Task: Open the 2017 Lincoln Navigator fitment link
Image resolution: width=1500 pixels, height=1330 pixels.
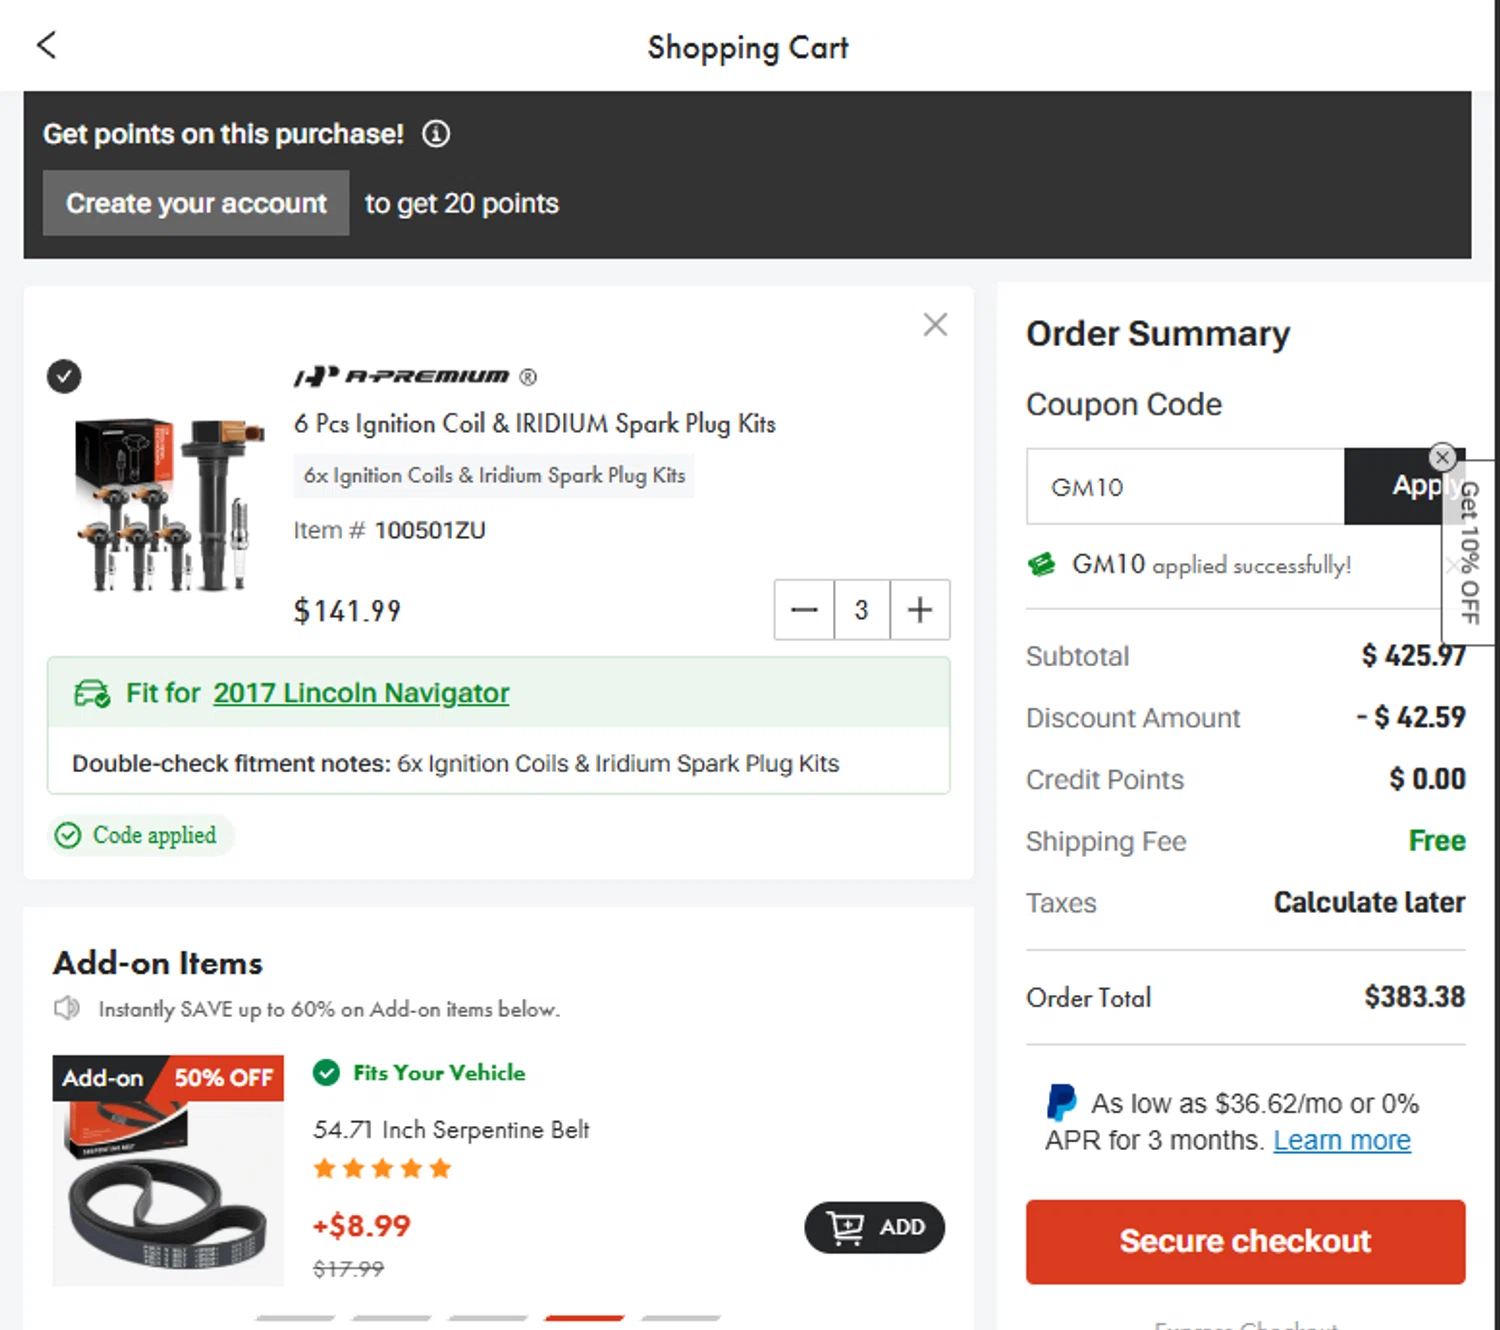Action: coord(361,693)
